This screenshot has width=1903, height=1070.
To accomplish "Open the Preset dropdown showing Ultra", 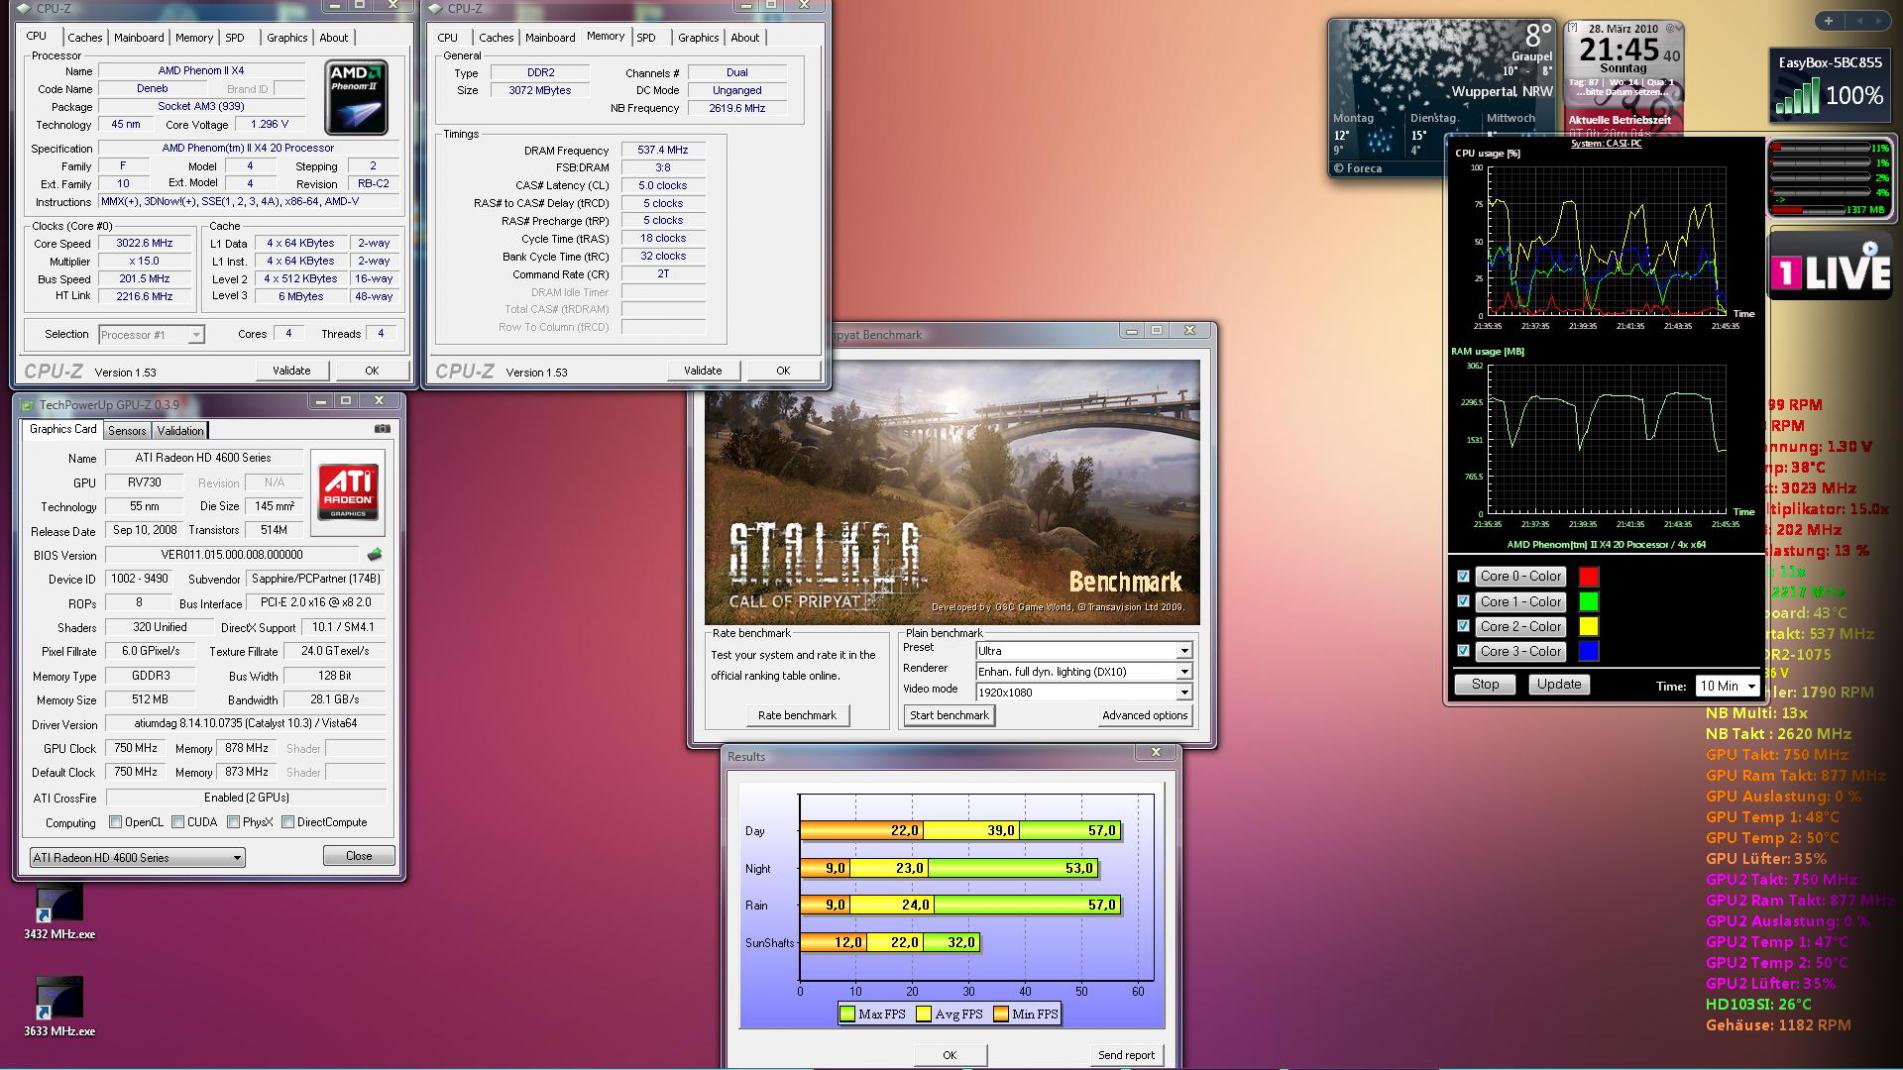I will 1084,650.
